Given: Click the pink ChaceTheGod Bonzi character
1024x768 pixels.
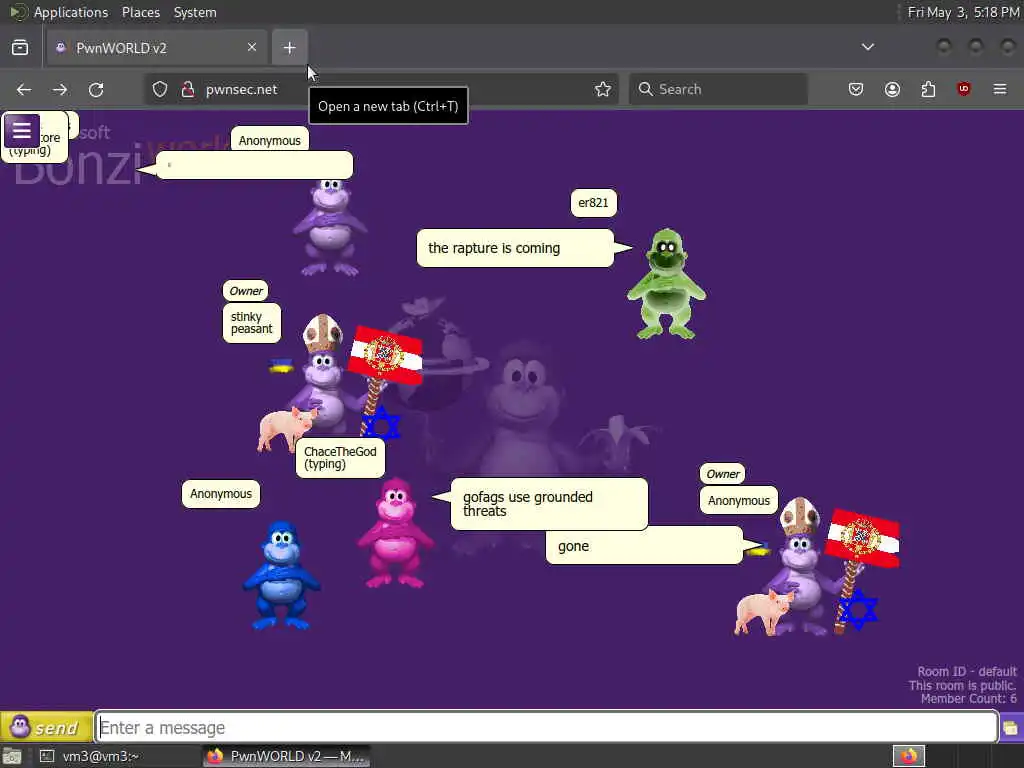Looking at the screenshot, I should click(x=395, y=532).
